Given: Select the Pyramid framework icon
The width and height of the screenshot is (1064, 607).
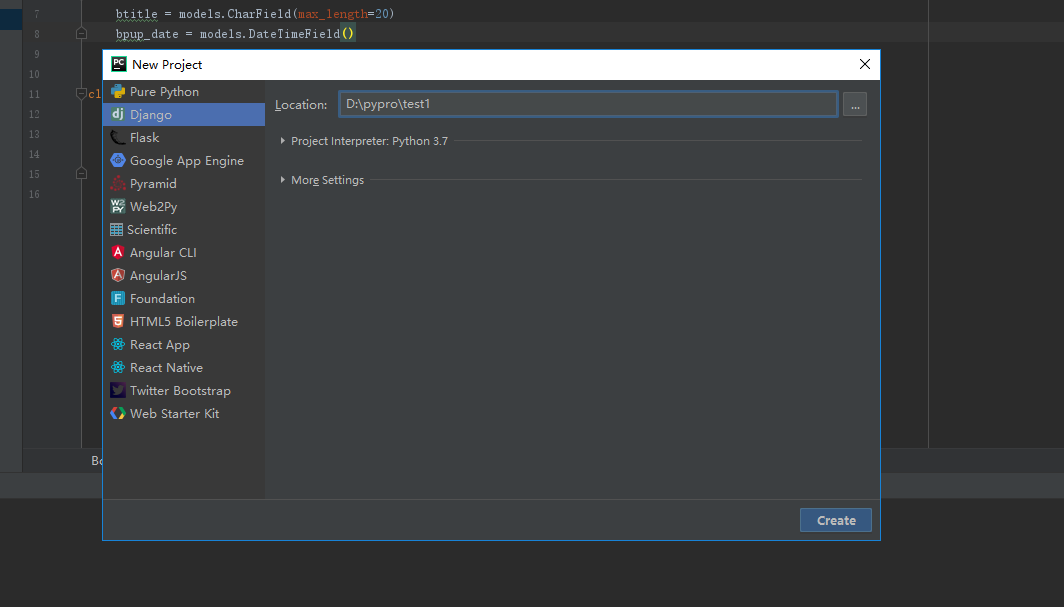Looking at the screenshot, I should point(118,183).
